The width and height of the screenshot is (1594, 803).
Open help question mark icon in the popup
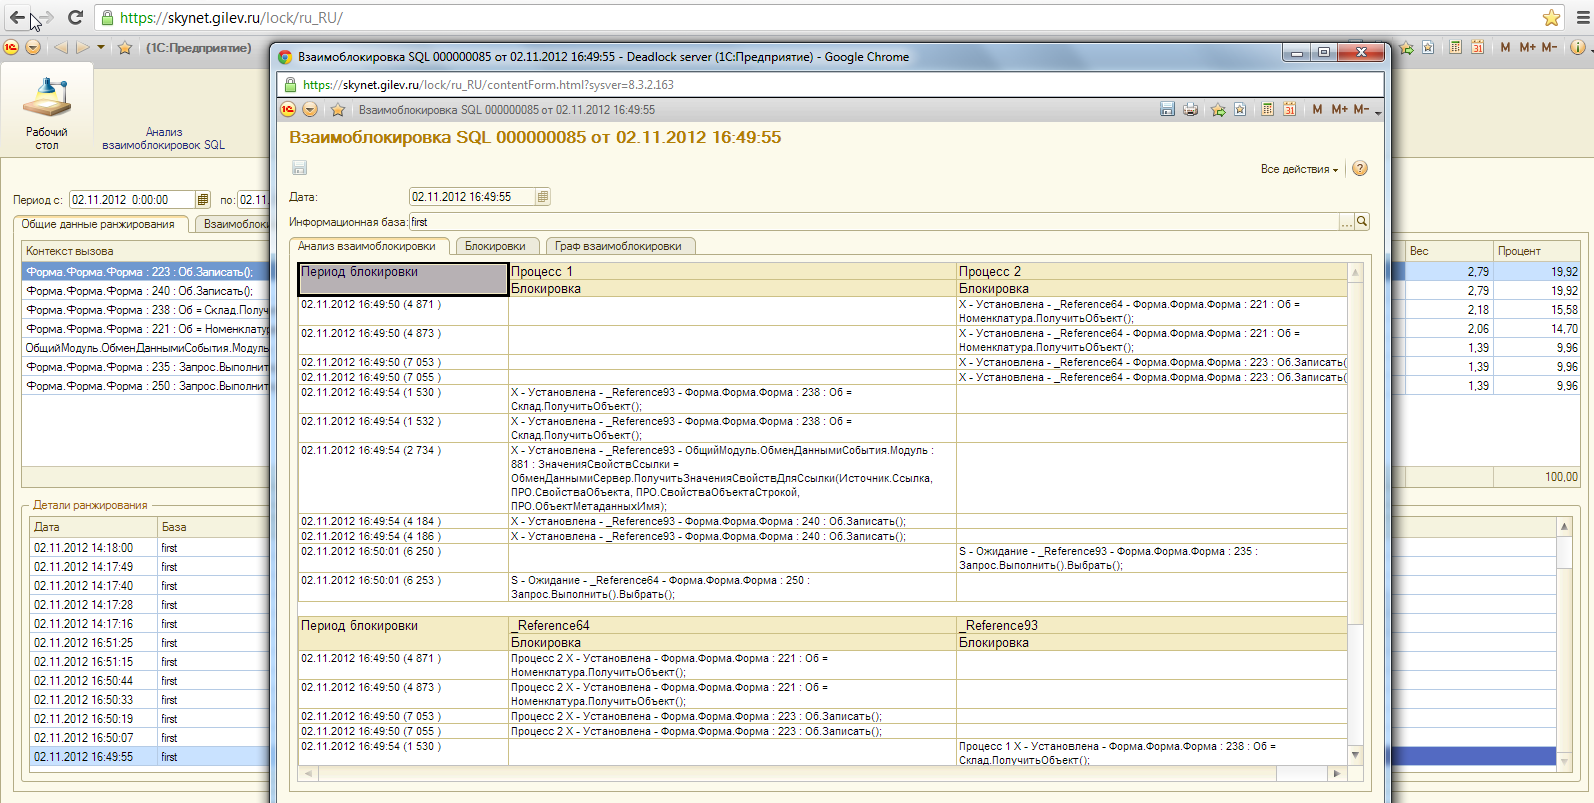click(x=1360, y=168)
